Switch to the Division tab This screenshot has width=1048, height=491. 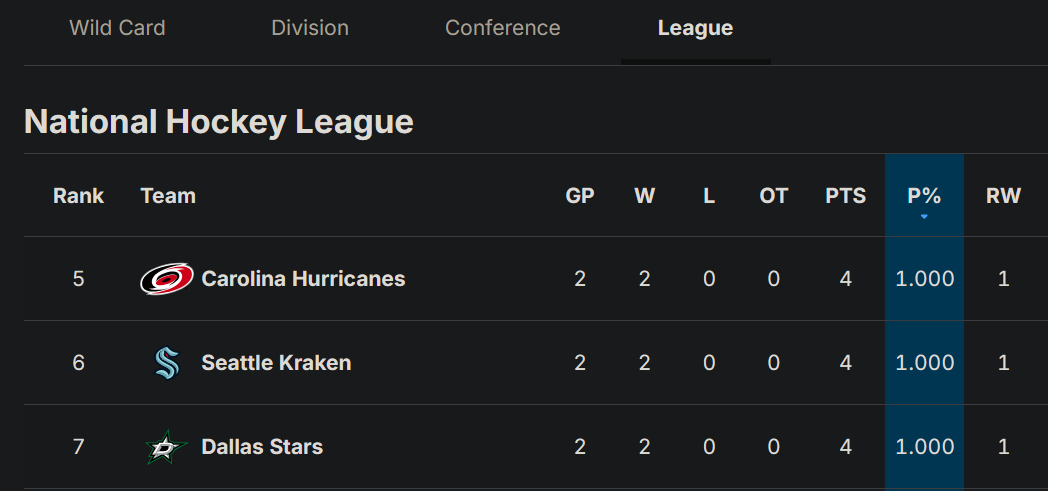pyautogui.click(x=310, y=28)
